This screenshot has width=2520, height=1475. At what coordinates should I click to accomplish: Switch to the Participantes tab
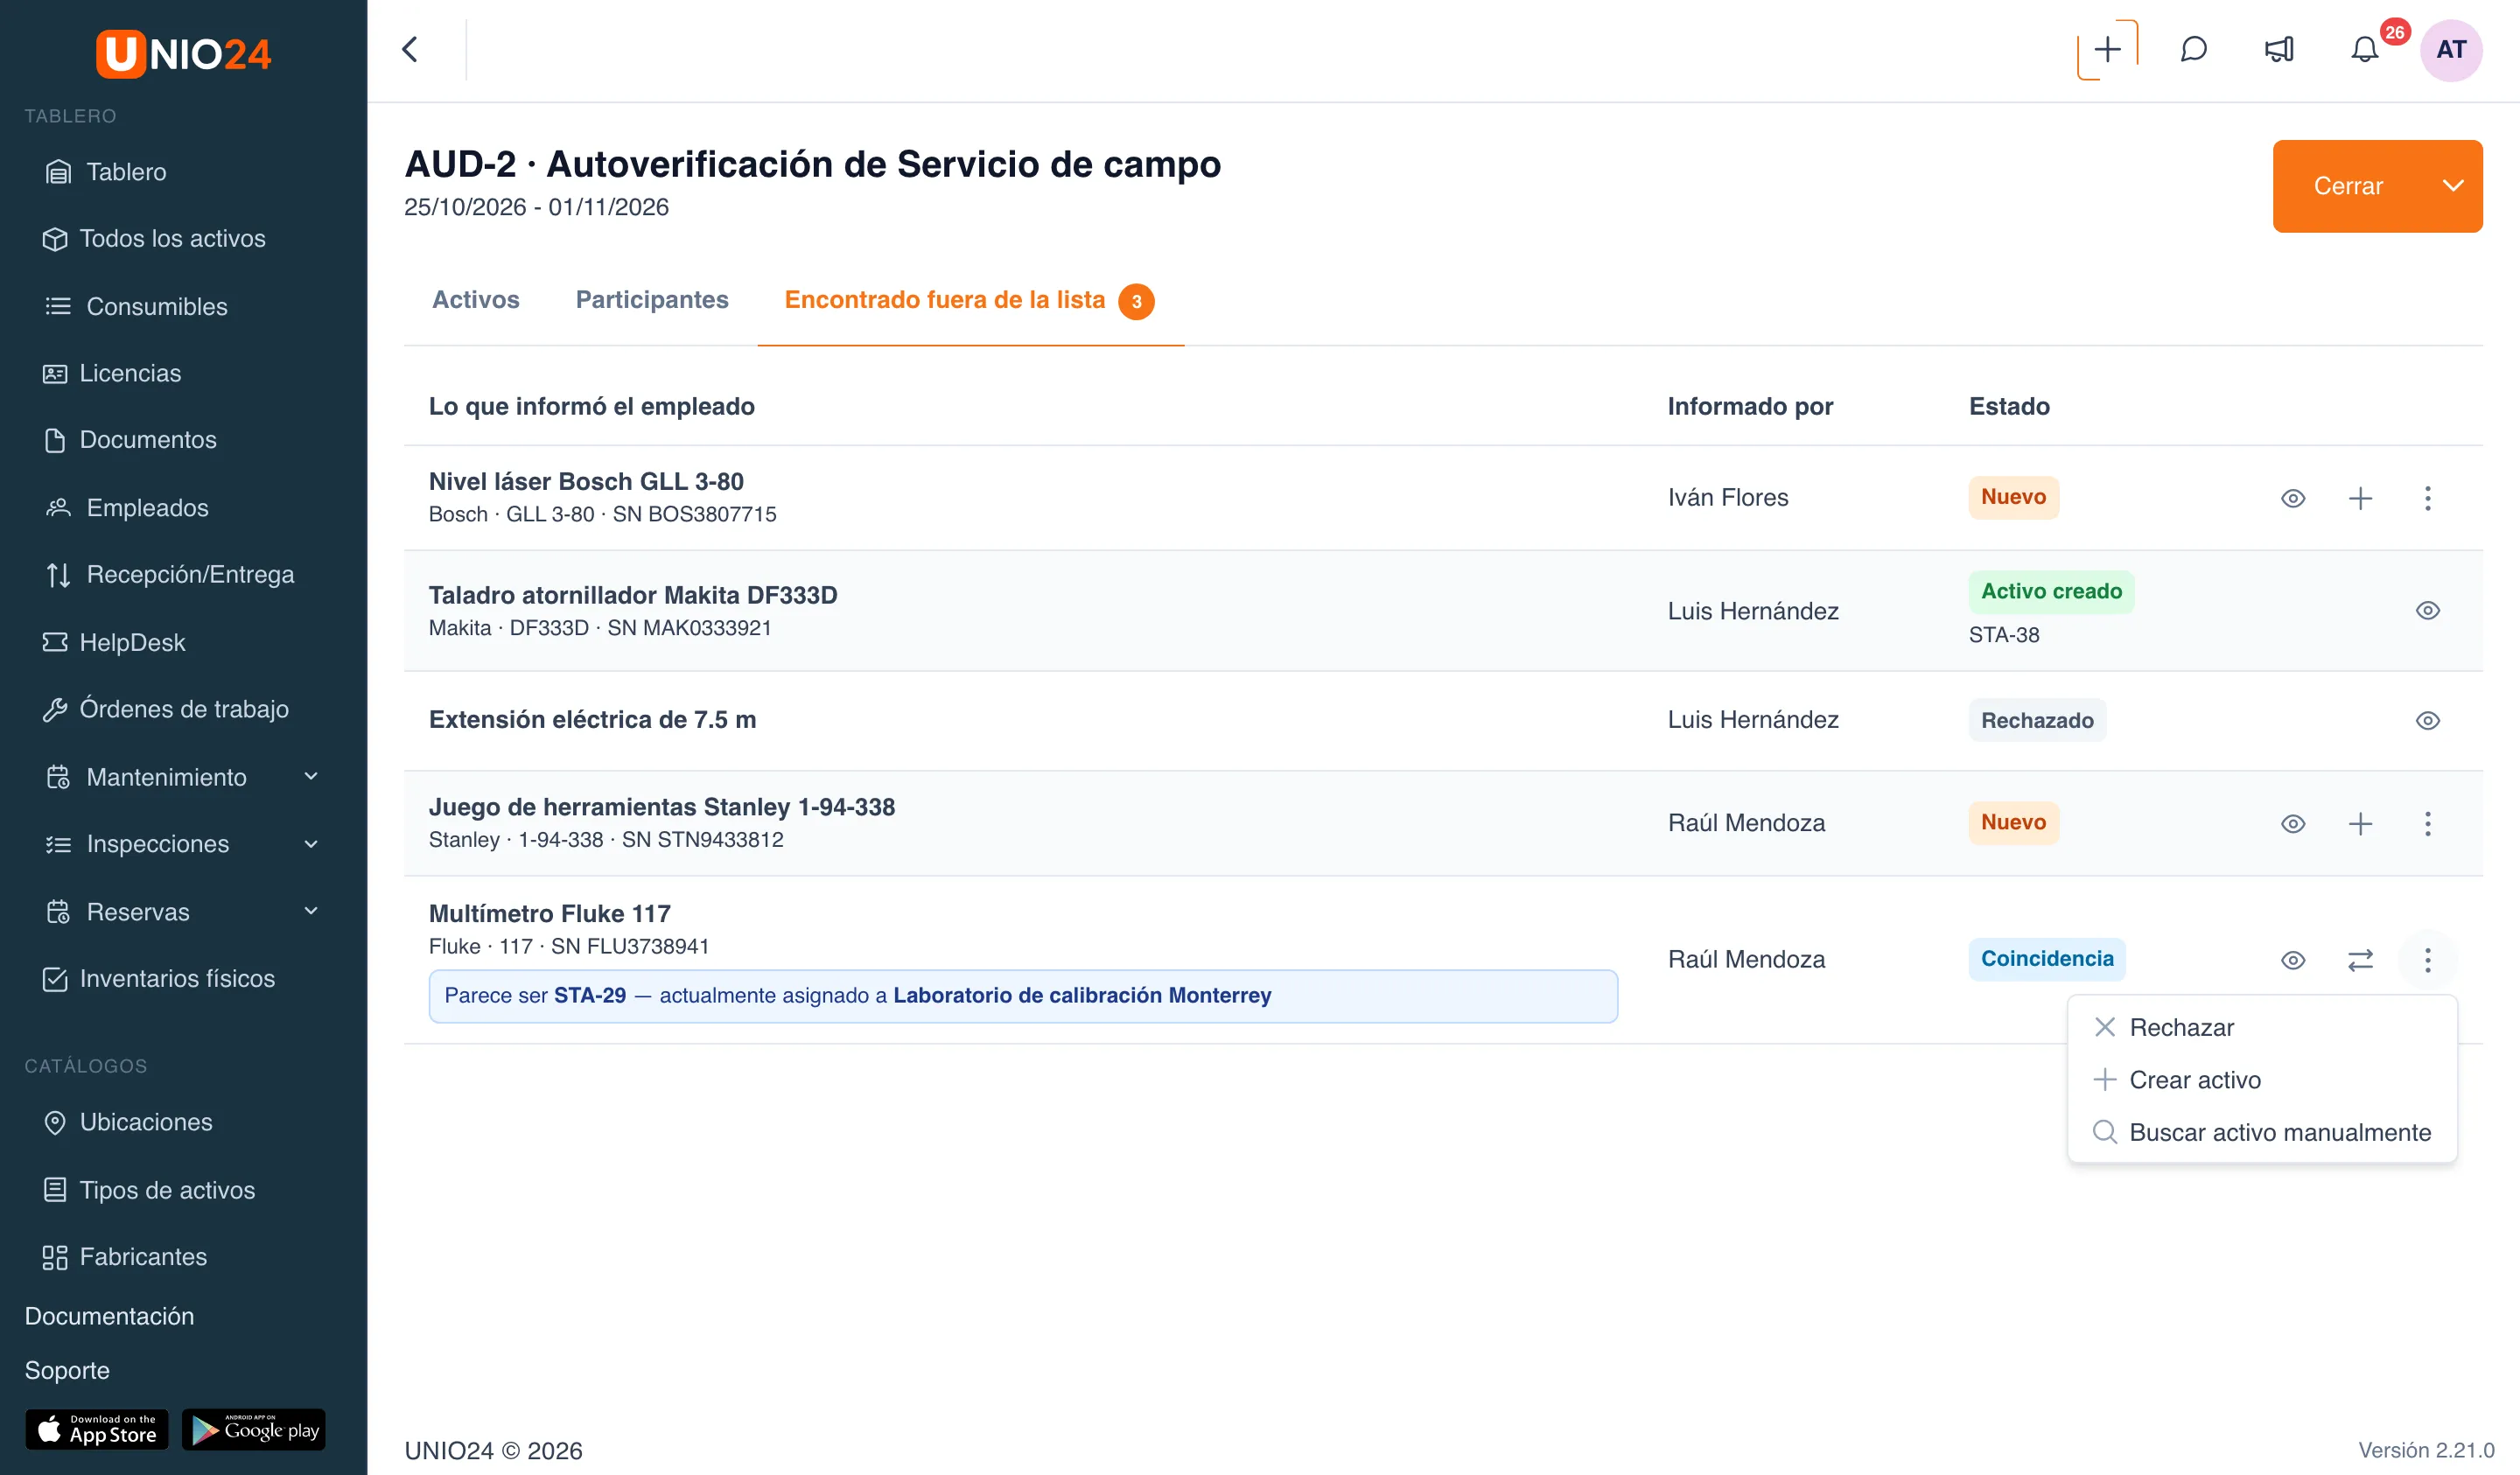[x=652, y=300]
